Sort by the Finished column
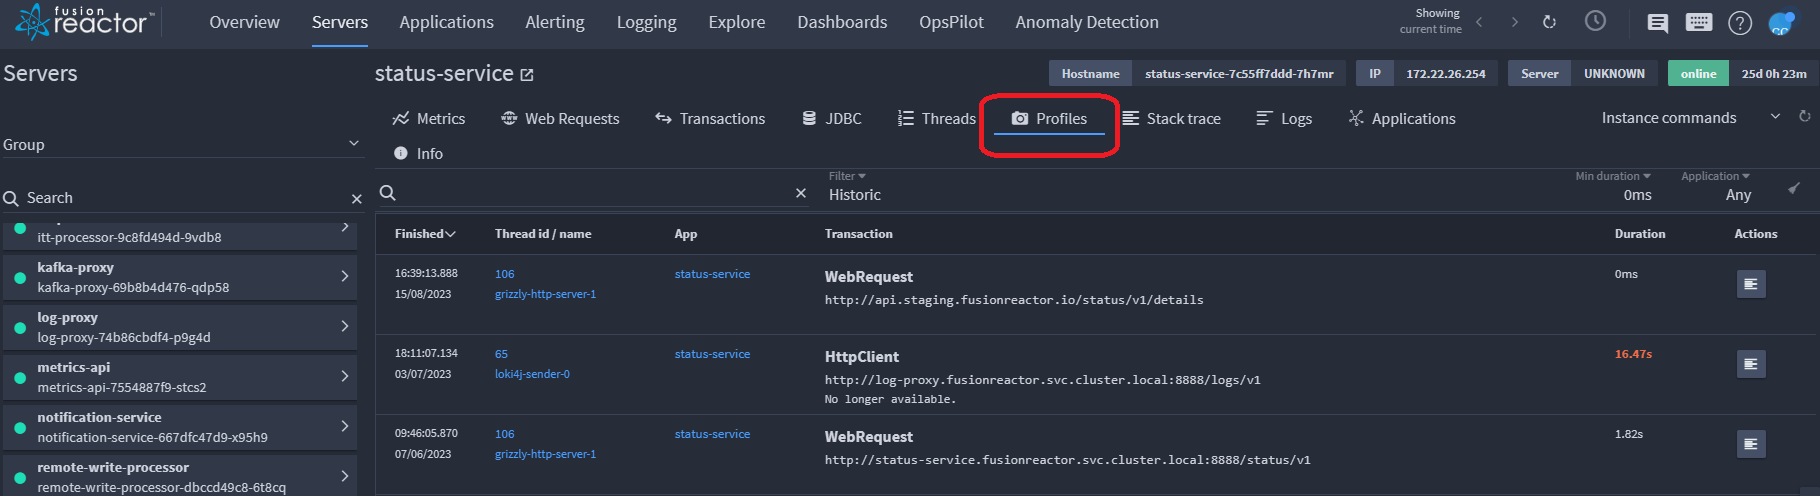The image size is (1820, 496). (425, 234)
